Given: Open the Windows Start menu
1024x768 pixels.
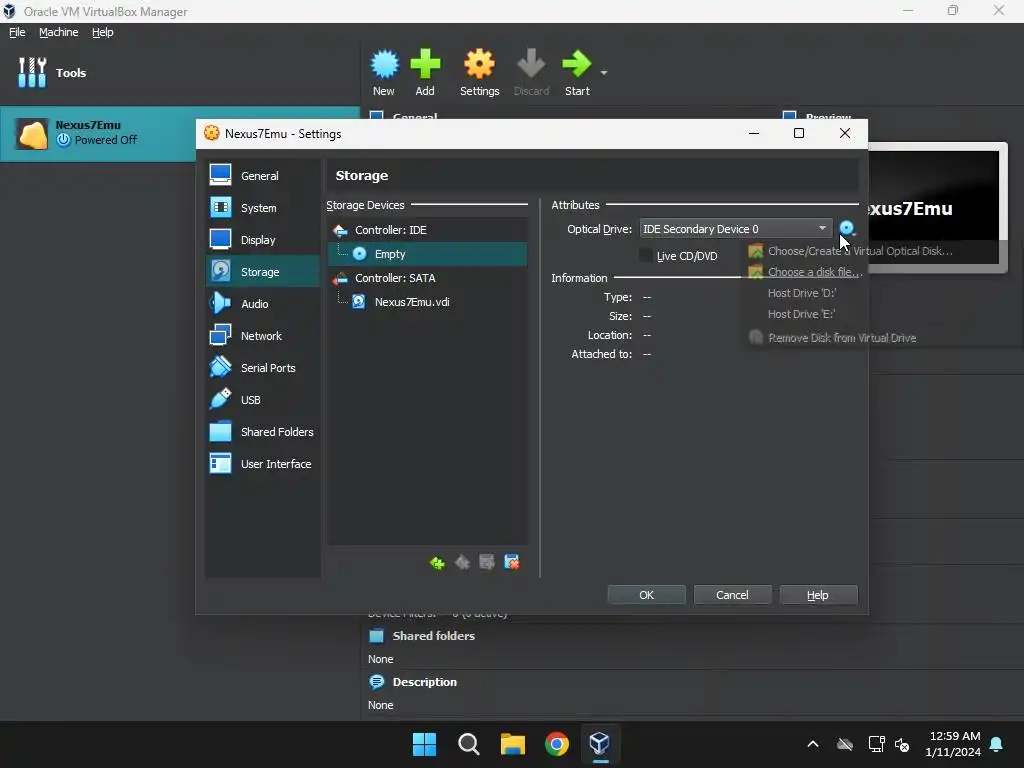Looking at the screenshot, I should coord(424,744).
